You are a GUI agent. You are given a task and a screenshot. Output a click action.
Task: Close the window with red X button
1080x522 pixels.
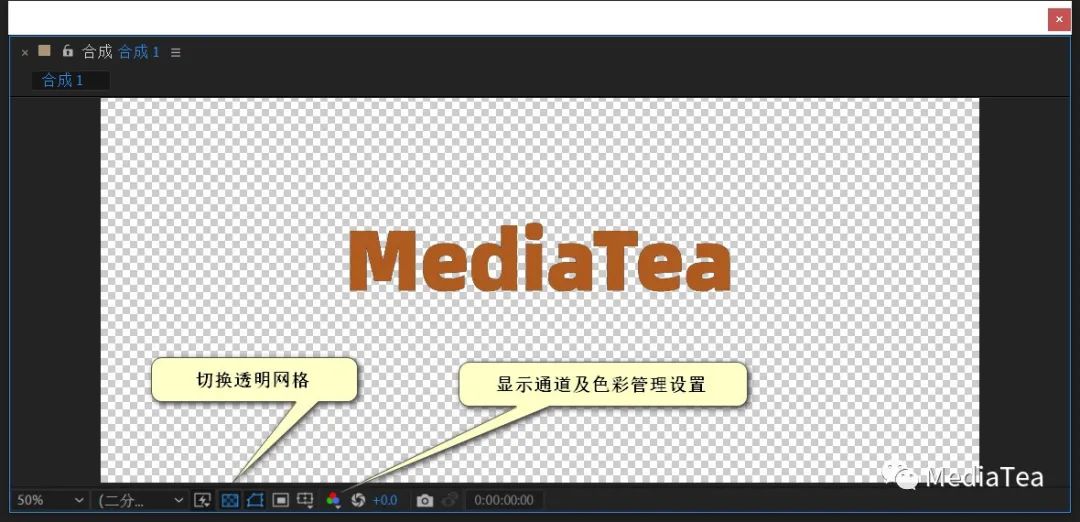[1059, 19]
